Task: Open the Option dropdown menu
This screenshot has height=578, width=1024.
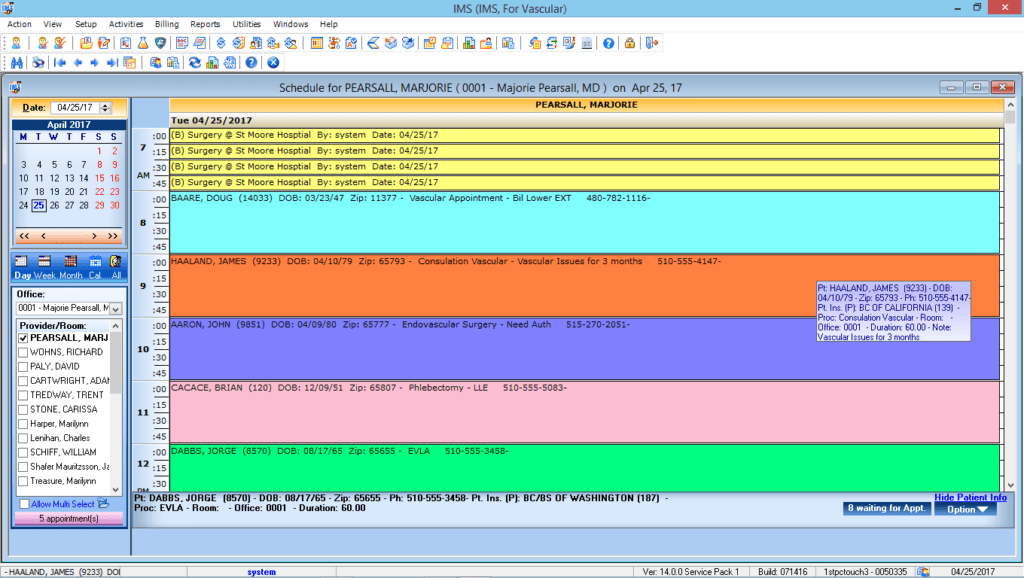Action: tap(963, 509)
